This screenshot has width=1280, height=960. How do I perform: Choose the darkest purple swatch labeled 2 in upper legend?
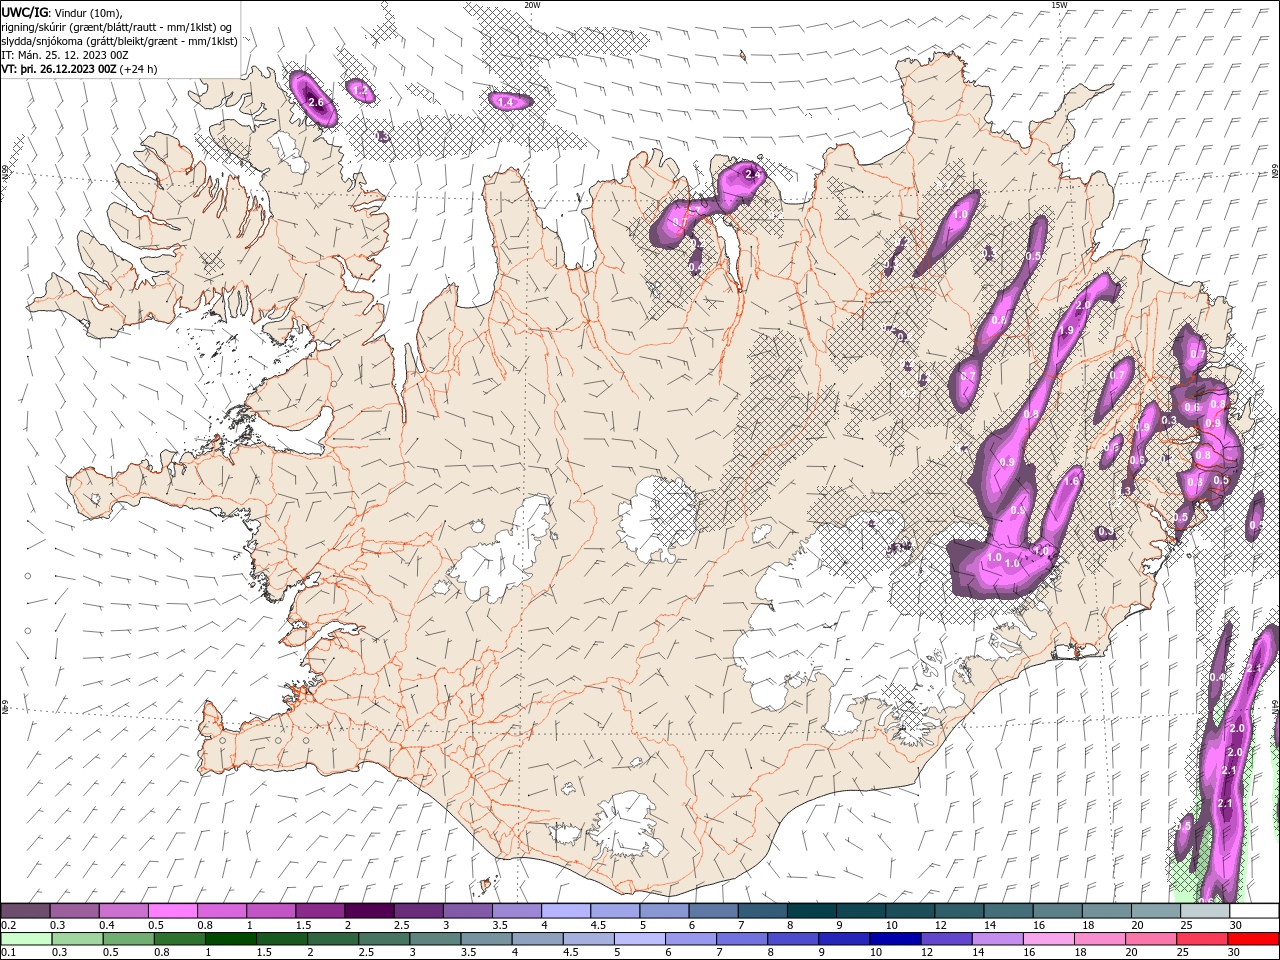tap(369, 911)
